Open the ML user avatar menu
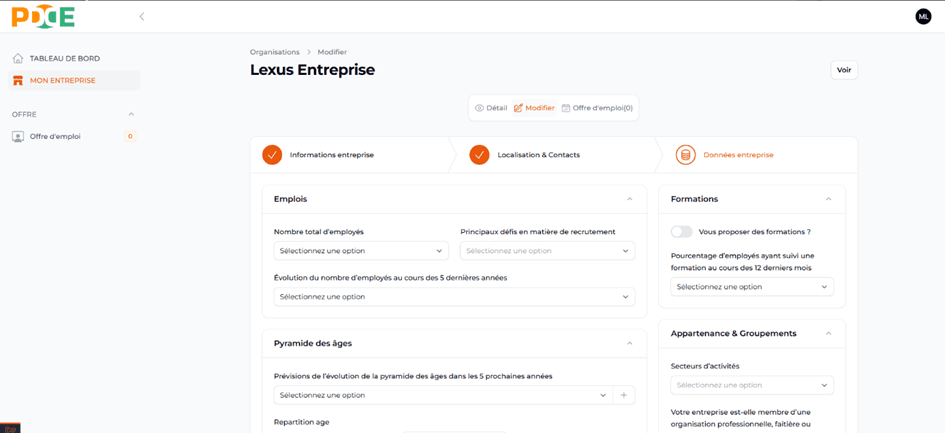The width and height of the screenshot is (945, 433). [923, 16]
